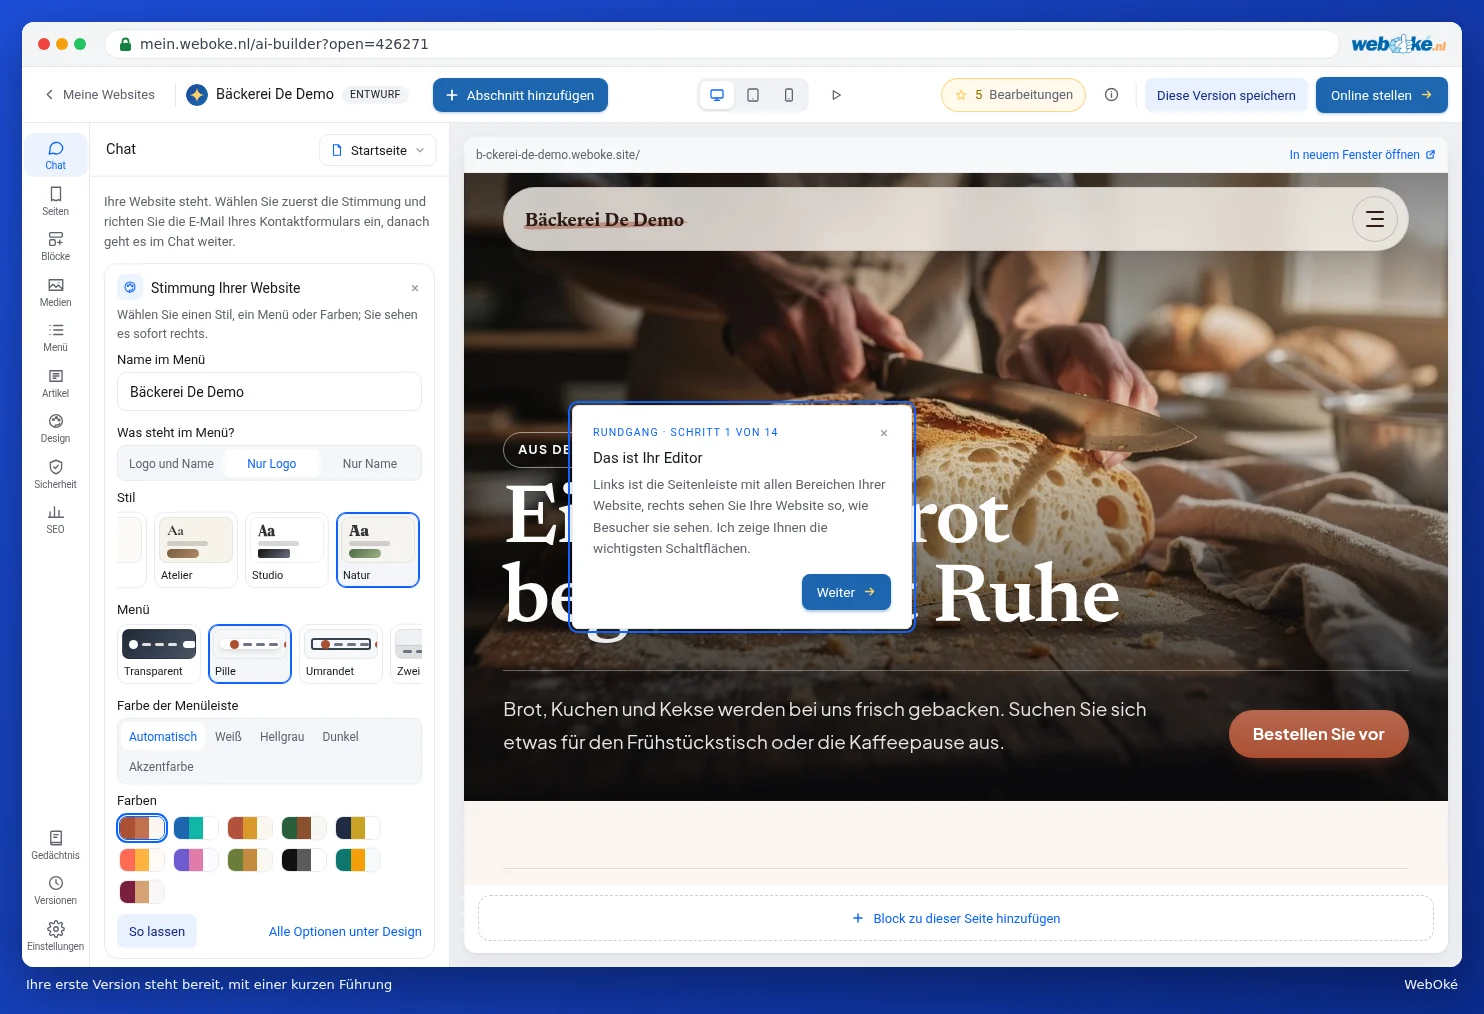The height and width of the screenshot is (1014, 1484).
Task: Choose the Umrandet menu style
Action: (x=341, y=654)
